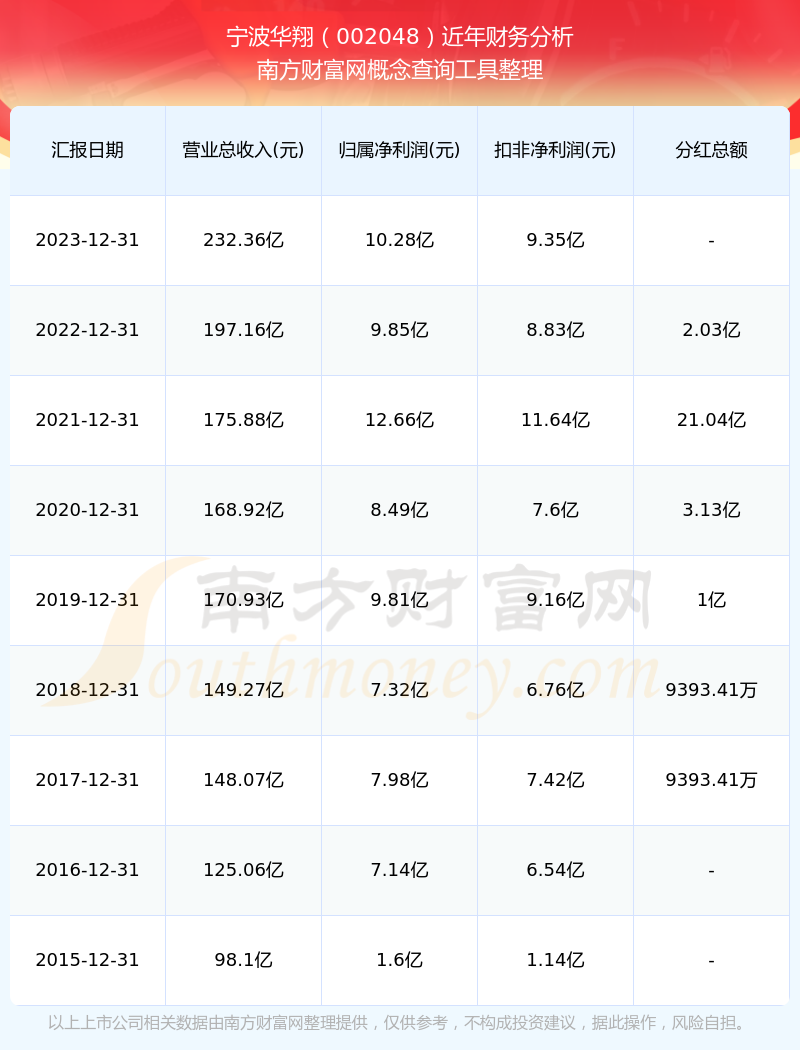Select net profit cell 1.6亿
Image resolution: width=800 pixels, height=1050 pixels.
point(400,960)
